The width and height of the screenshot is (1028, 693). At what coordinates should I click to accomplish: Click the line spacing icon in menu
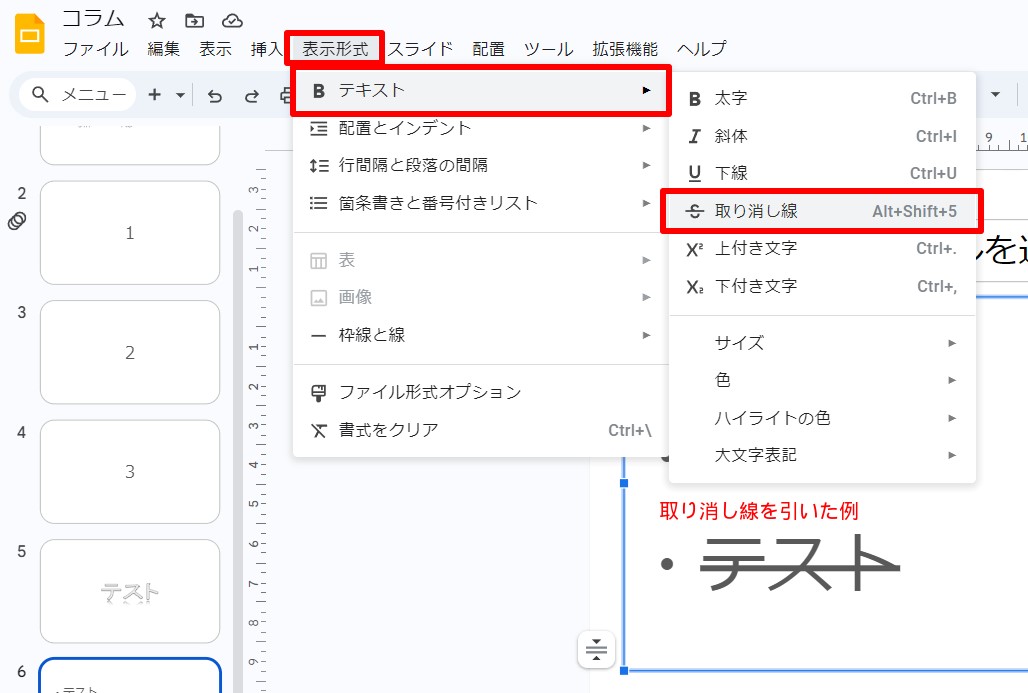pyautogui.click(x=319, y=165)
